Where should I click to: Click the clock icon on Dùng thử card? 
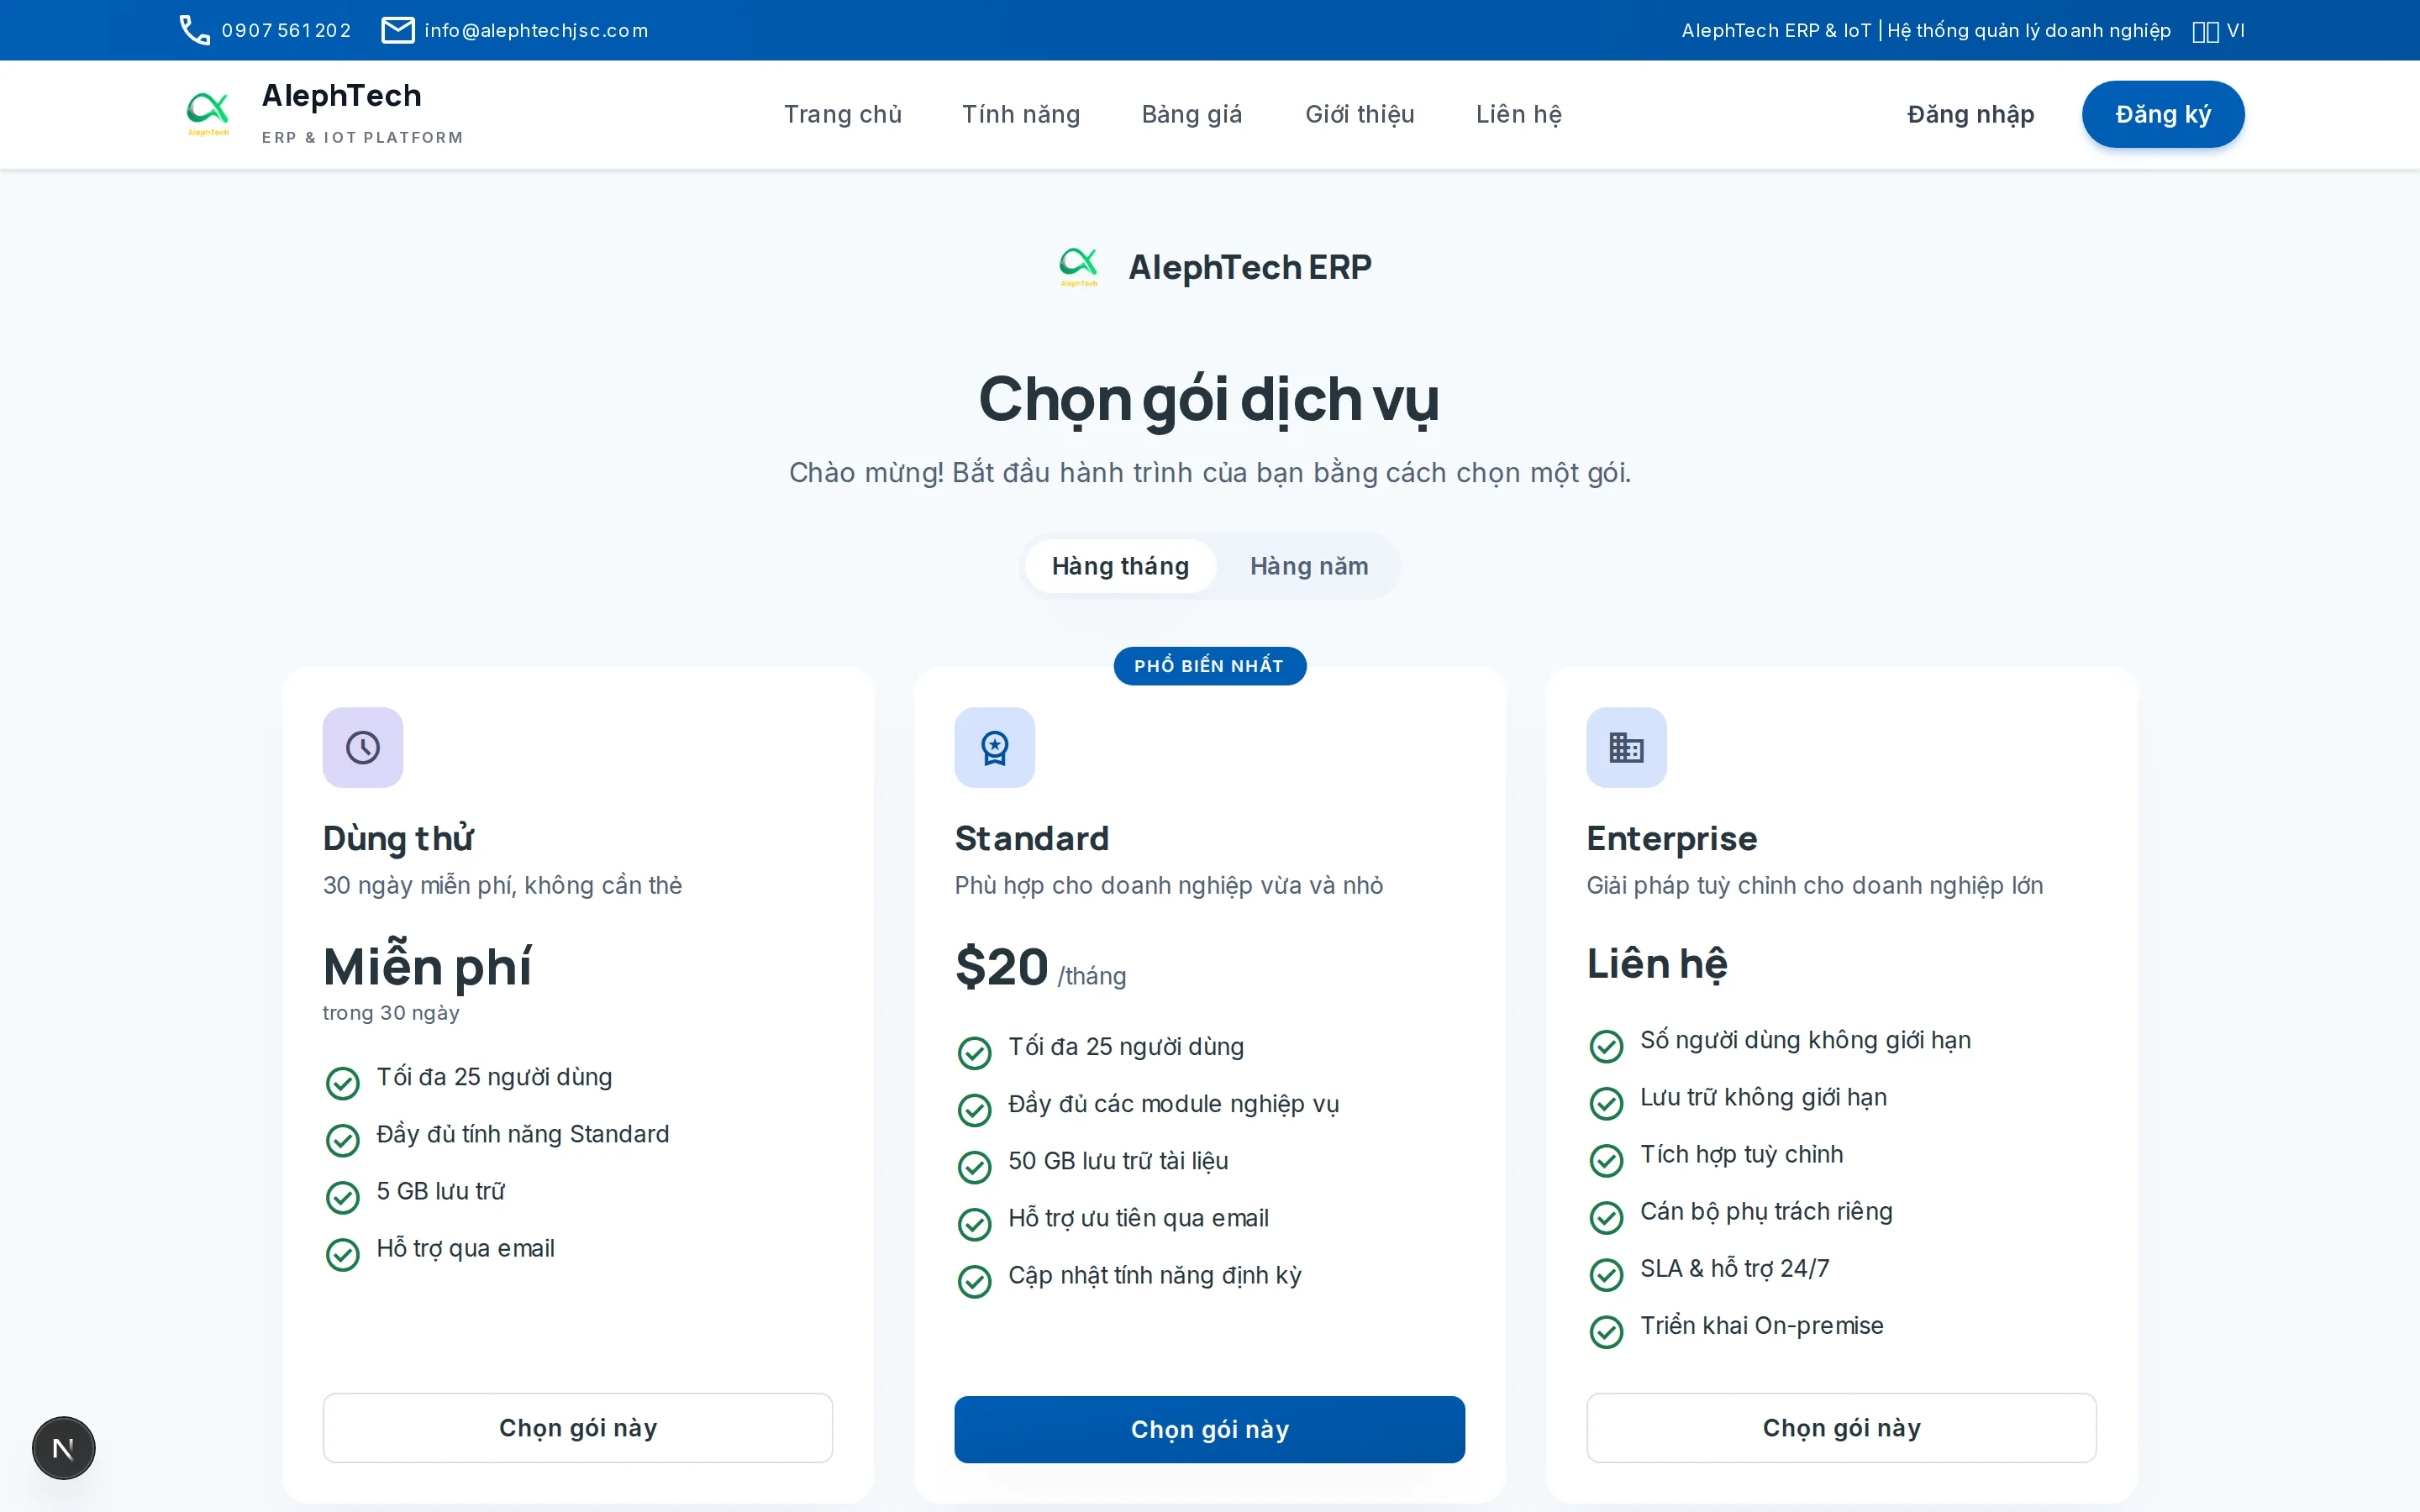tap(363, 747)
